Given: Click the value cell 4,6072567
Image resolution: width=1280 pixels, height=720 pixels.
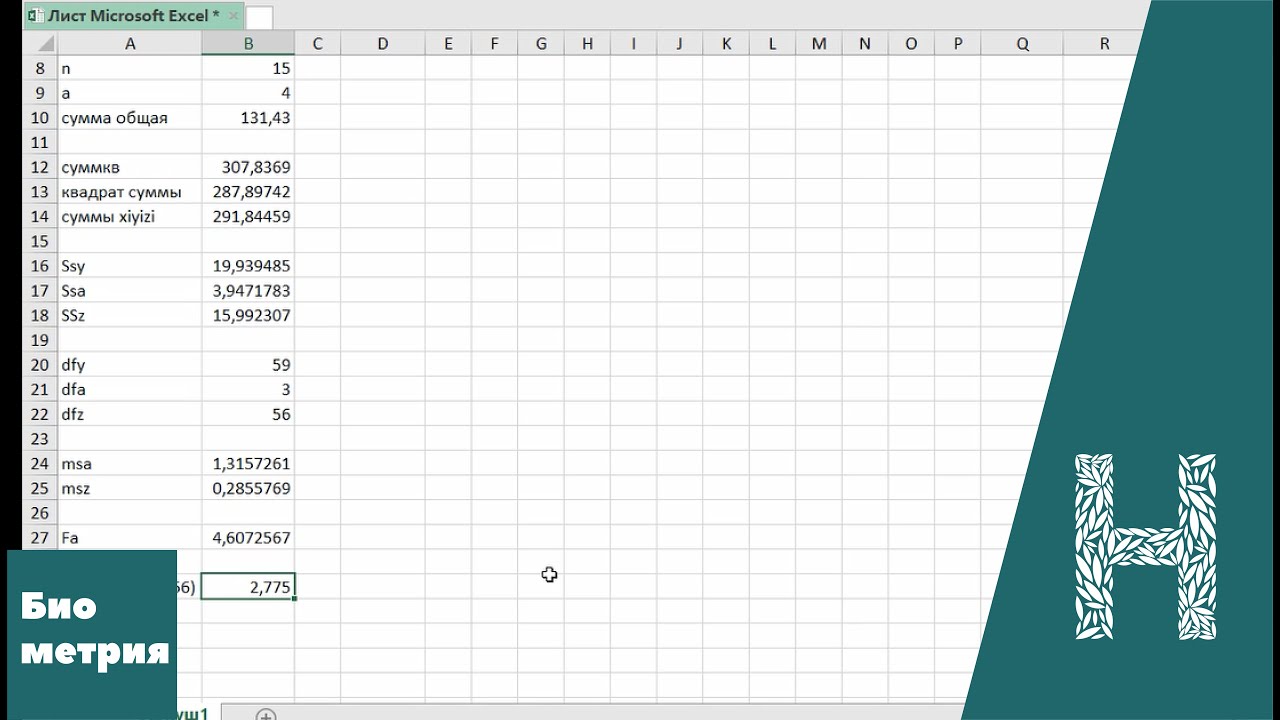Looking at the screenshot, I should 248,538.
